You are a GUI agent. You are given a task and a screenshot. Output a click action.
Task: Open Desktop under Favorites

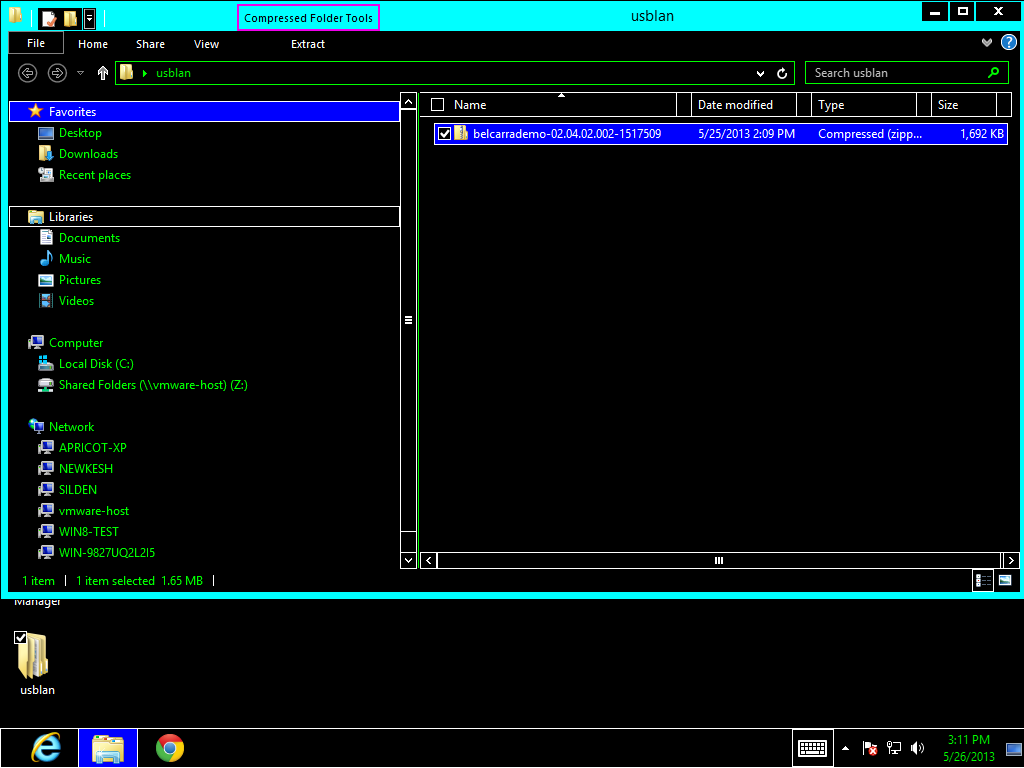click(80, 133)
